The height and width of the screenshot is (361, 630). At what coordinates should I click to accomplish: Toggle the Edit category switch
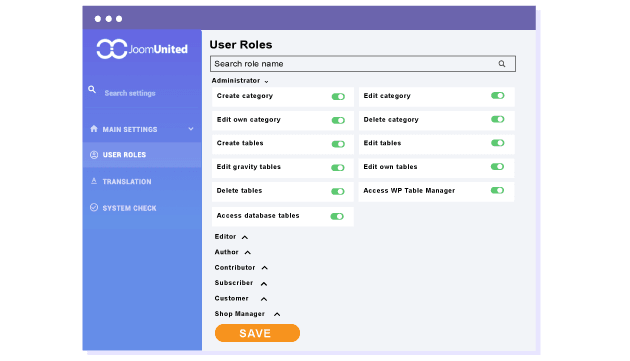click(x=497, y=96)
